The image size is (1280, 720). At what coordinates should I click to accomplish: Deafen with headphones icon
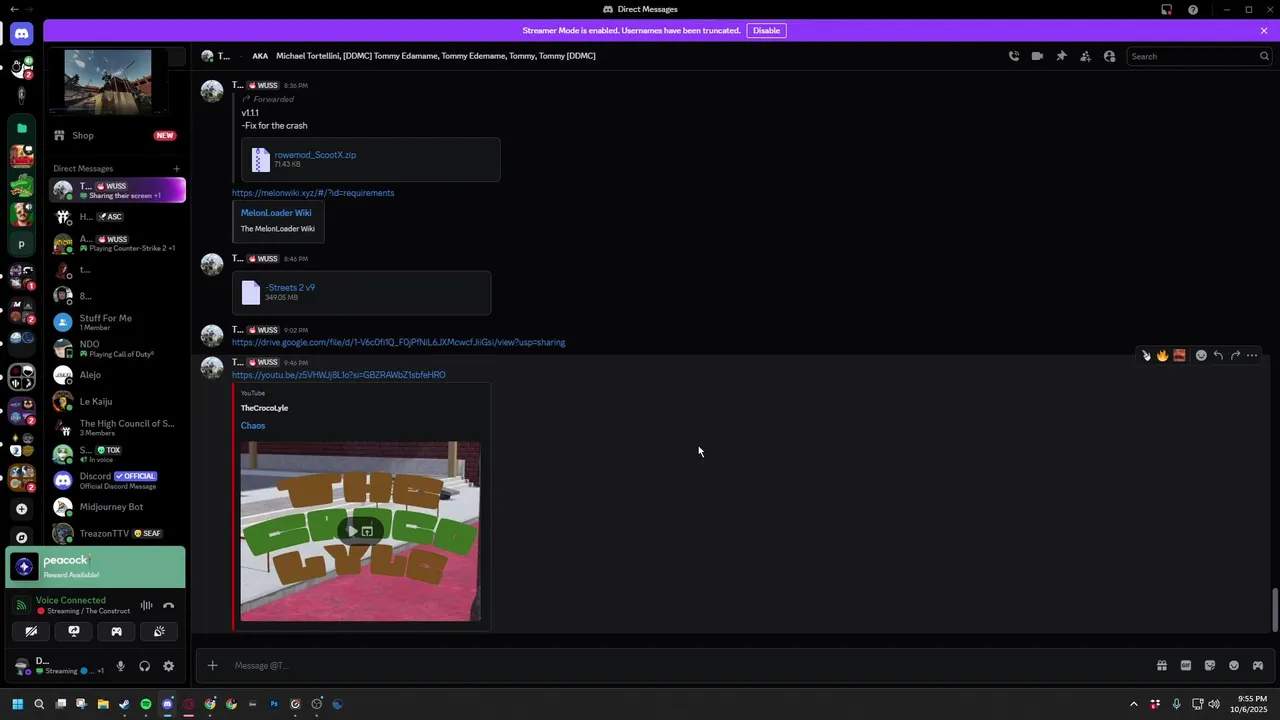pyautogui.click(x=144, y=666)
